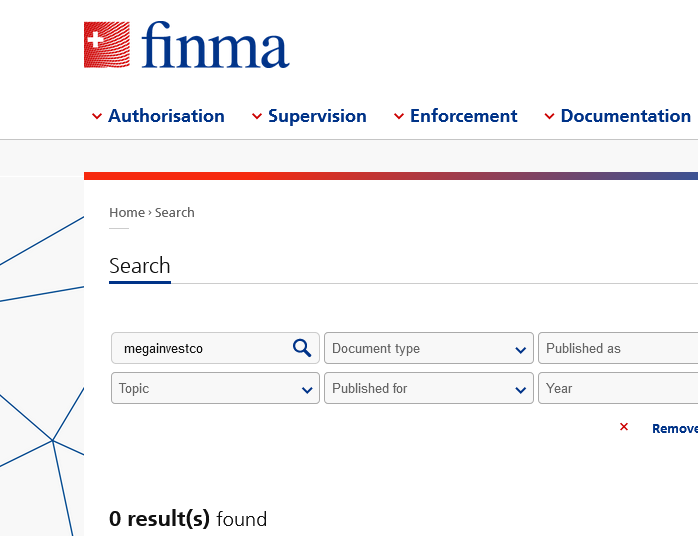Click the FINMA logo
The width and height of the screenshot is (698, 536).
pos(187,45)
